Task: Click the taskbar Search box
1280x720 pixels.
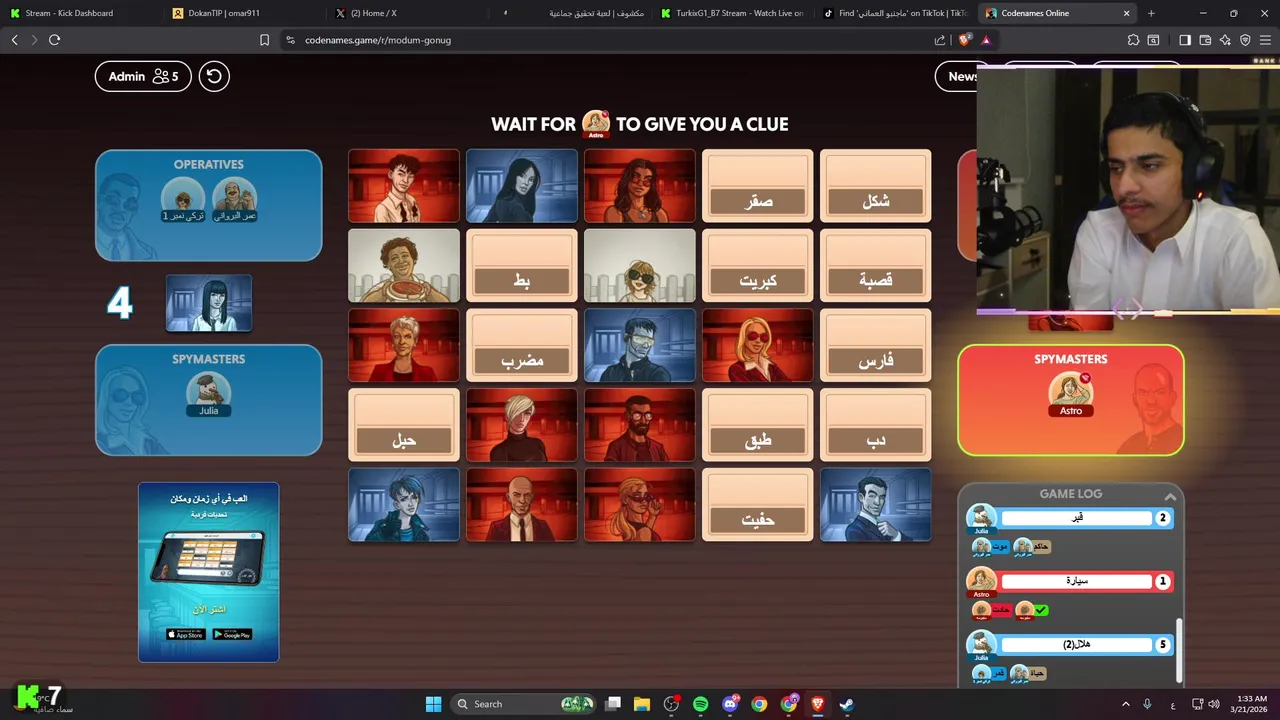Action: [522, 704]
